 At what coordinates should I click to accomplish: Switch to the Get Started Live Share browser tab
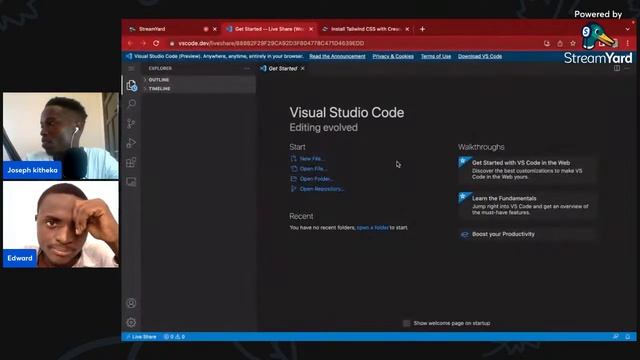269,29
